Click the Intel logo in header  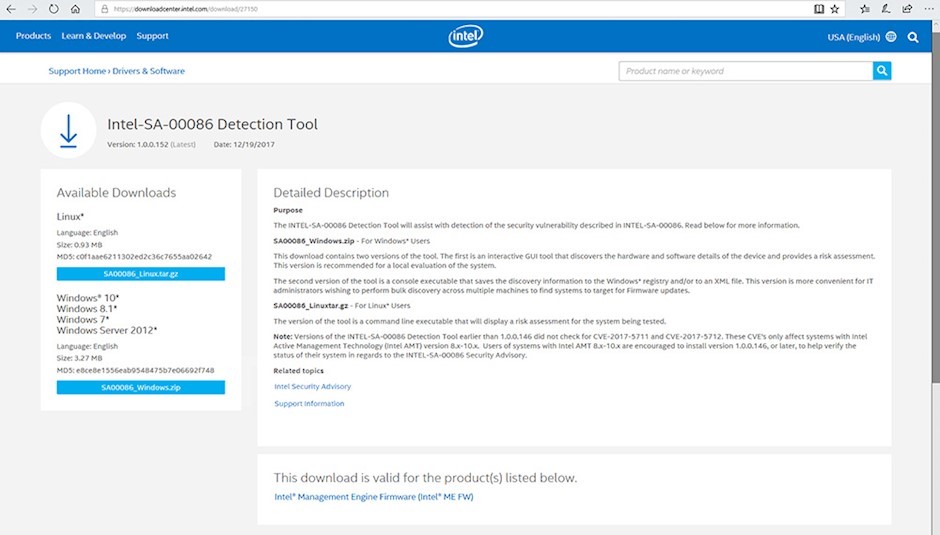click(x=466, y=36)
